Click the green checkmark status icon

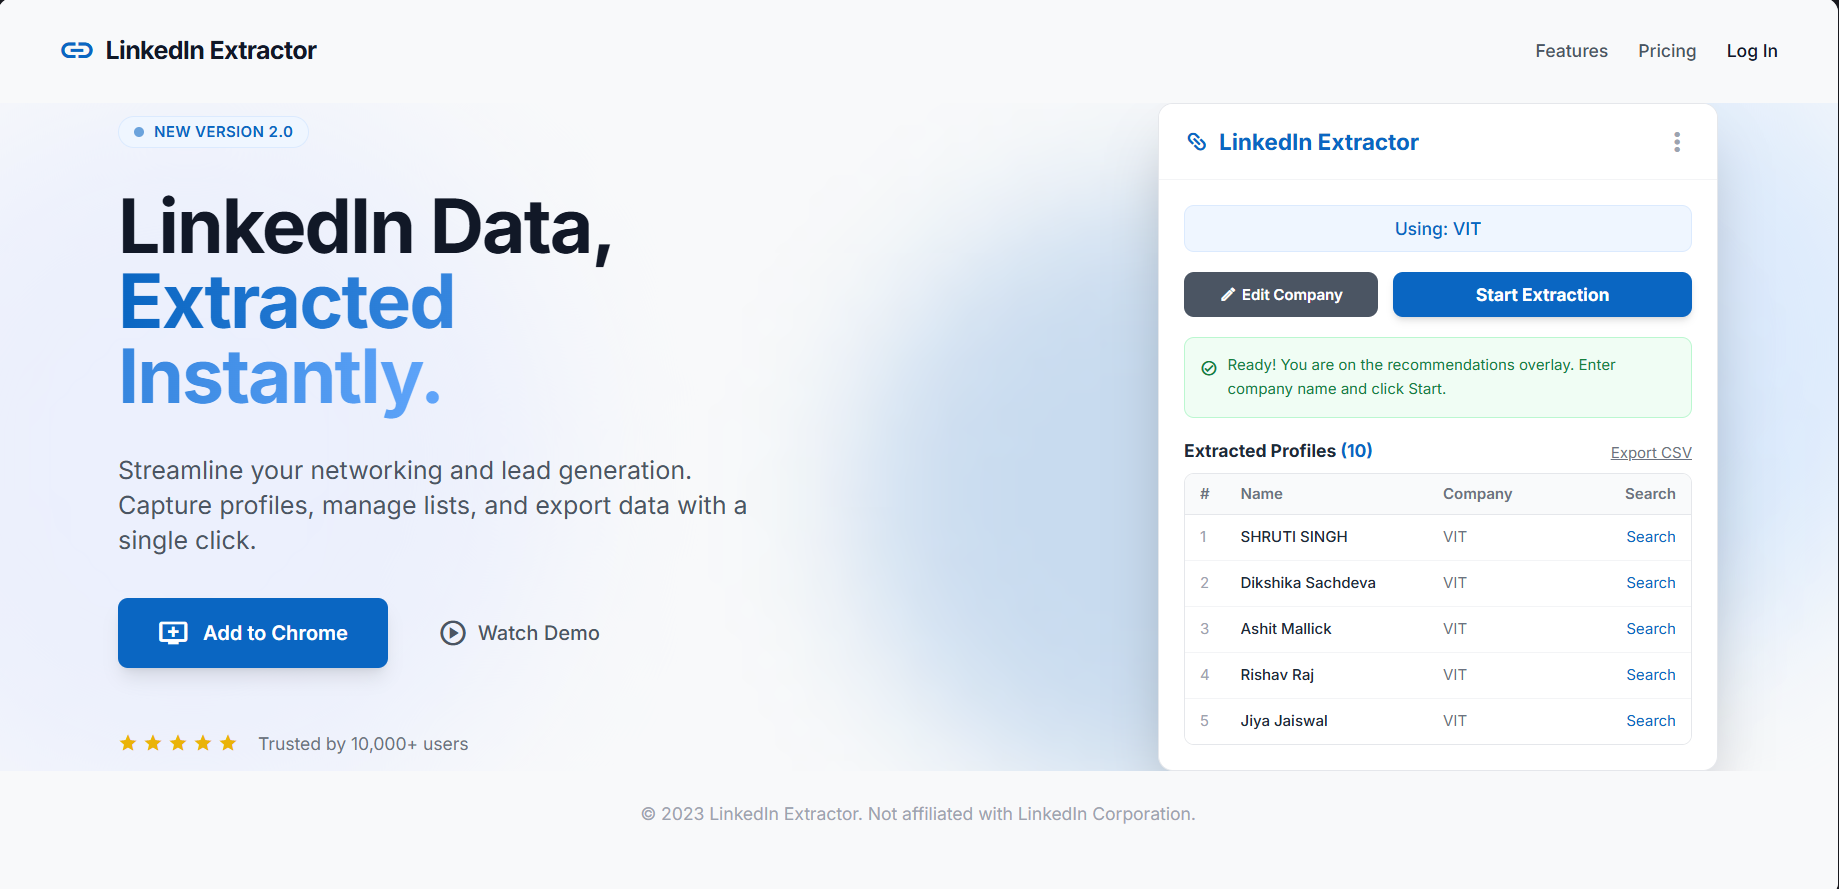pos(1209,368)
